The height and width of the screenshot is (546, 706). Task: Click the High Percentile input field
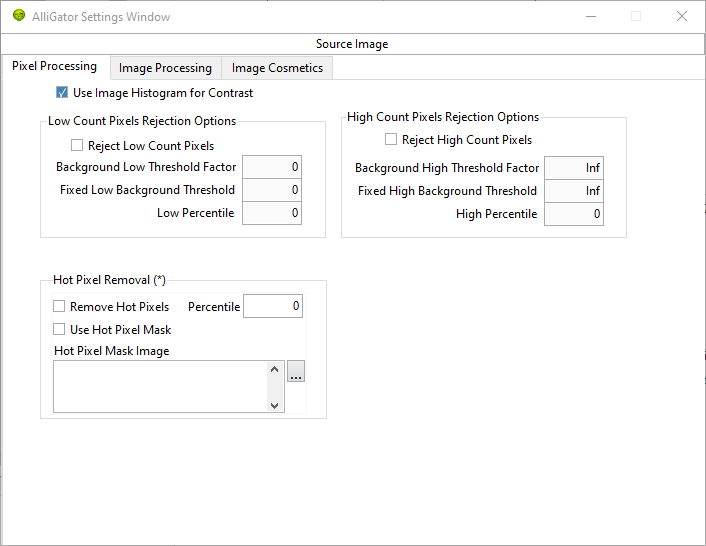tap(574, 214)
